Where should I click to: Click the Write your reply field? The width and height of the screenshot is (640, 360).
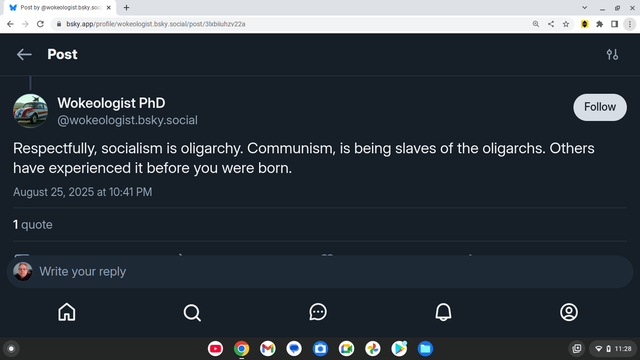tap(320, 272)
